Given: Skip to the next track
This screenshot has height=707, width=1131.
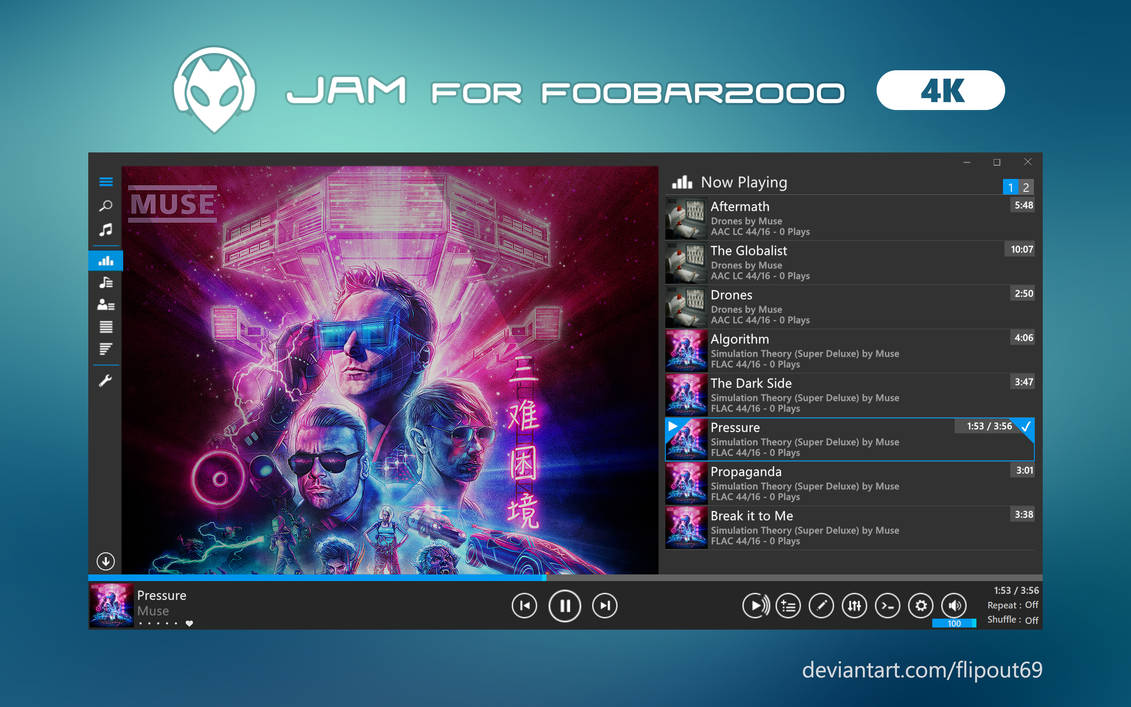Looking at the screenshot, I should pos(605,606).
